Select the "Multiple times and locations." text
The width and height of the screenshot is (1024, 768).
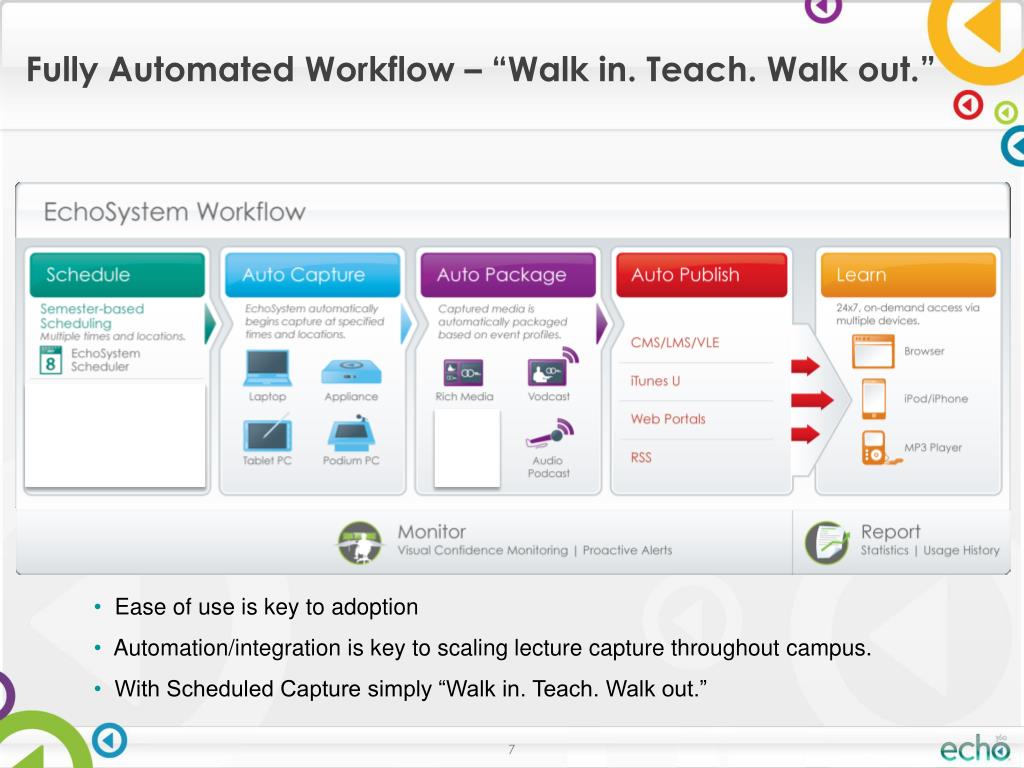pos(113,336)
